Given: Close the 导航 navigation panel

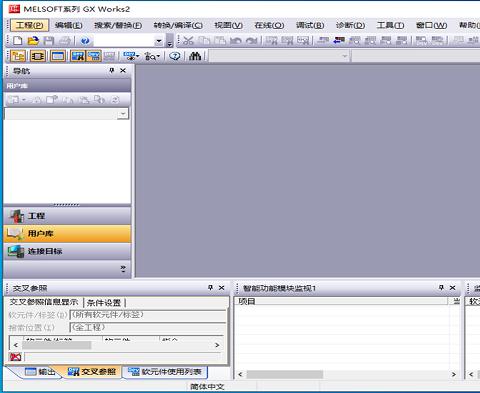Looking at the screenshot, I should (x=123, y=70).
